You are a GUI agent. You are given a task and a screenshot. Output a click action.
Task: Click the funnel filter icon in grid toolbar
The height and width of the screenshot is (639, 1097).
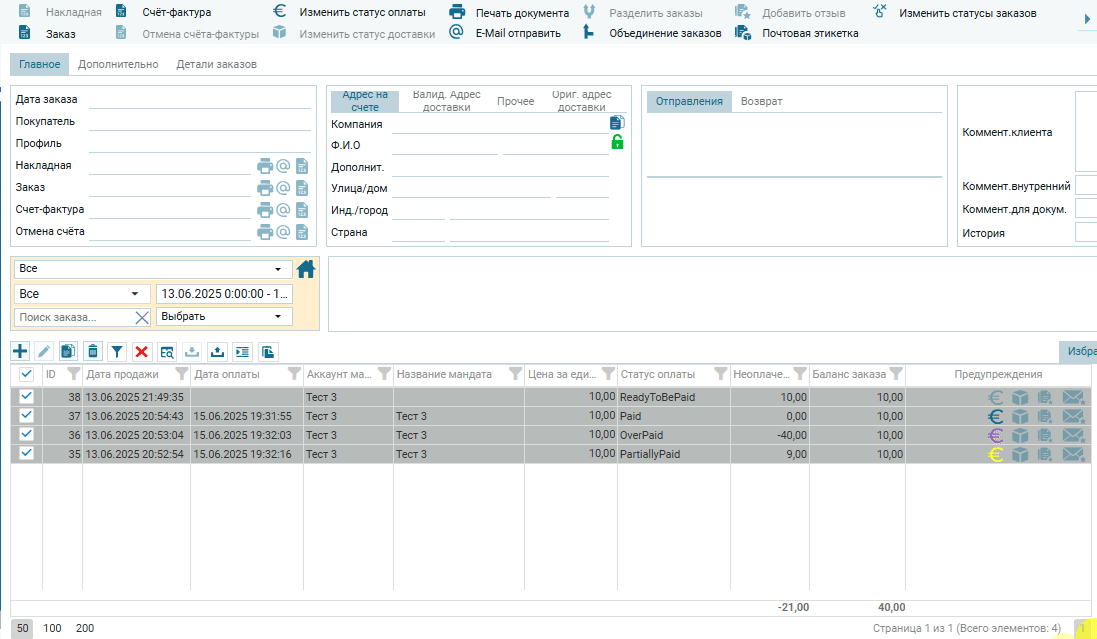tap(117, 351)
